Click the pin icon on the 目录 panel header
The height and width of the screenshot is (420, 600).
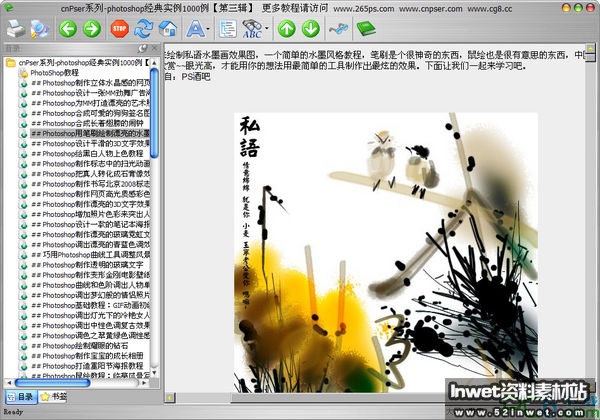point(142,49)
